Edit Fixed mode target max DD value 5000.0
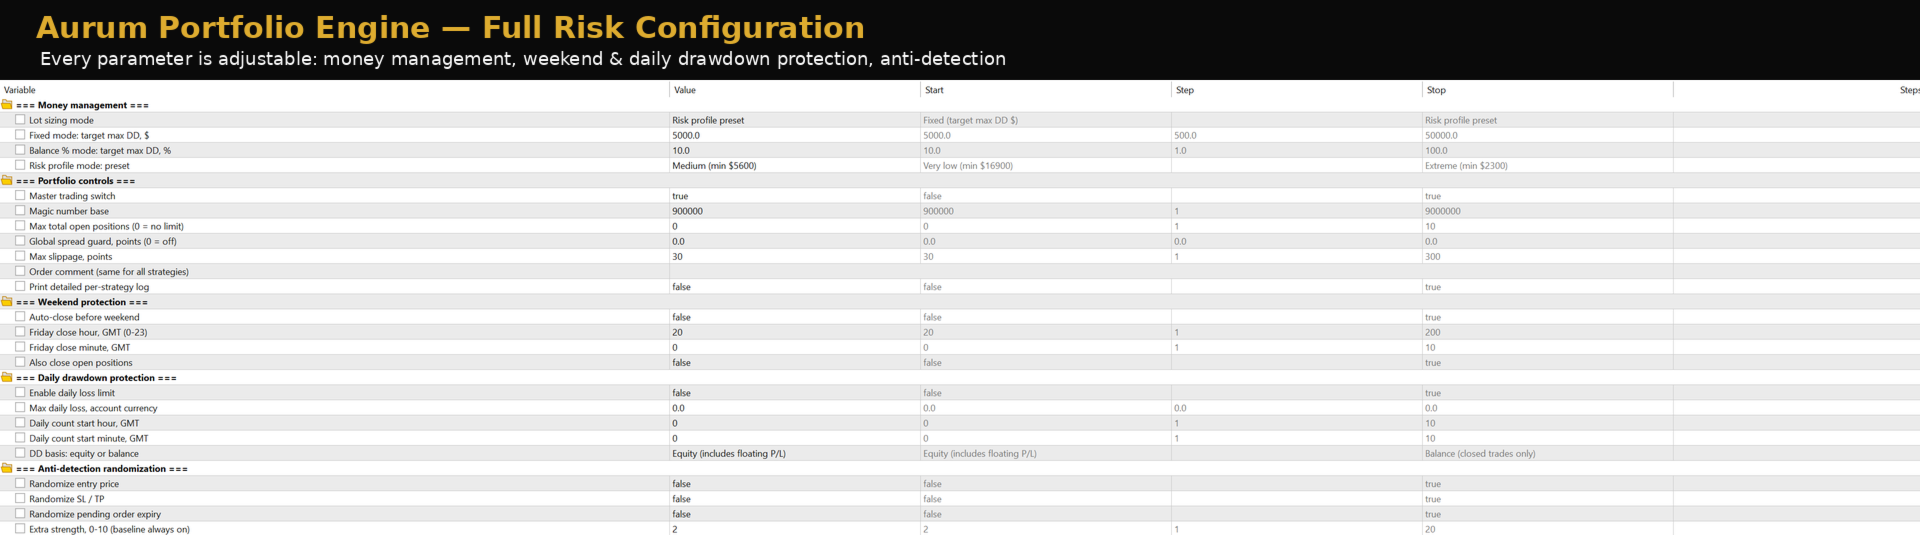The image size is (1920, 535). pos(795,135)
